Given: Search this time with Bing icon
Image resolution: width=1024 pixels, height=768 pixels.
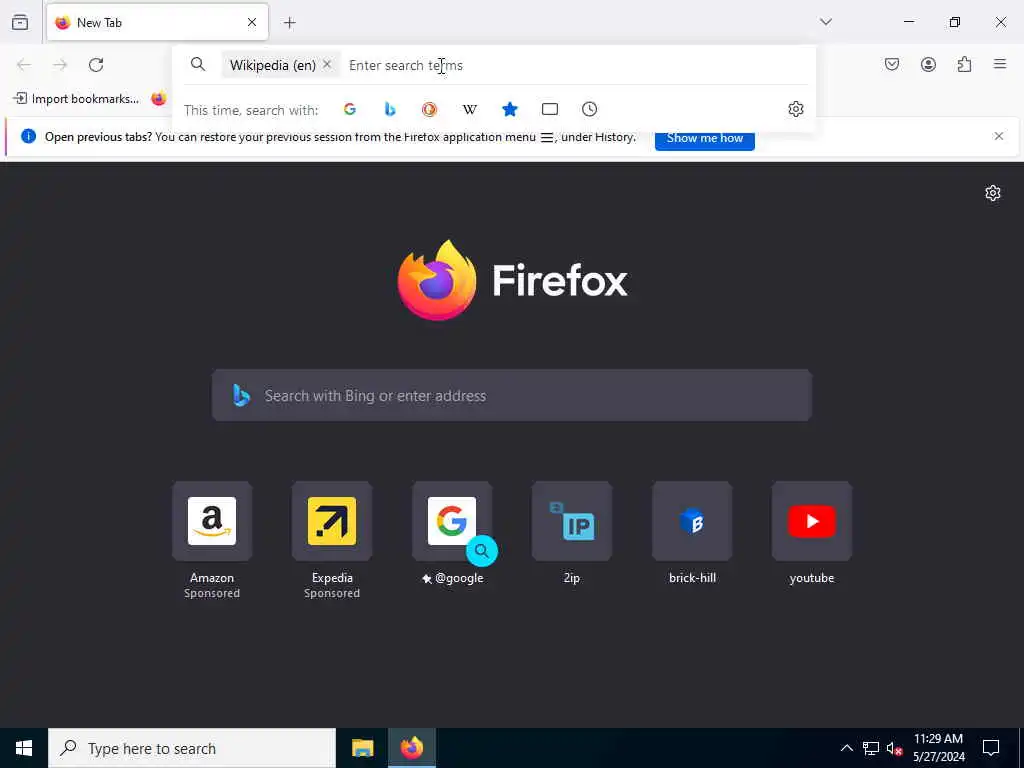Looking at the screenshot, I should [390, 109].
